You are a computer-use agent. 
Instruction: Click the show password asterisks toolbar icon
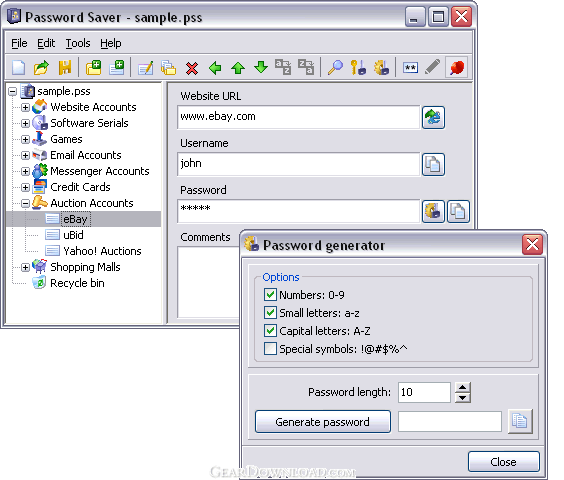pos(410,68)
